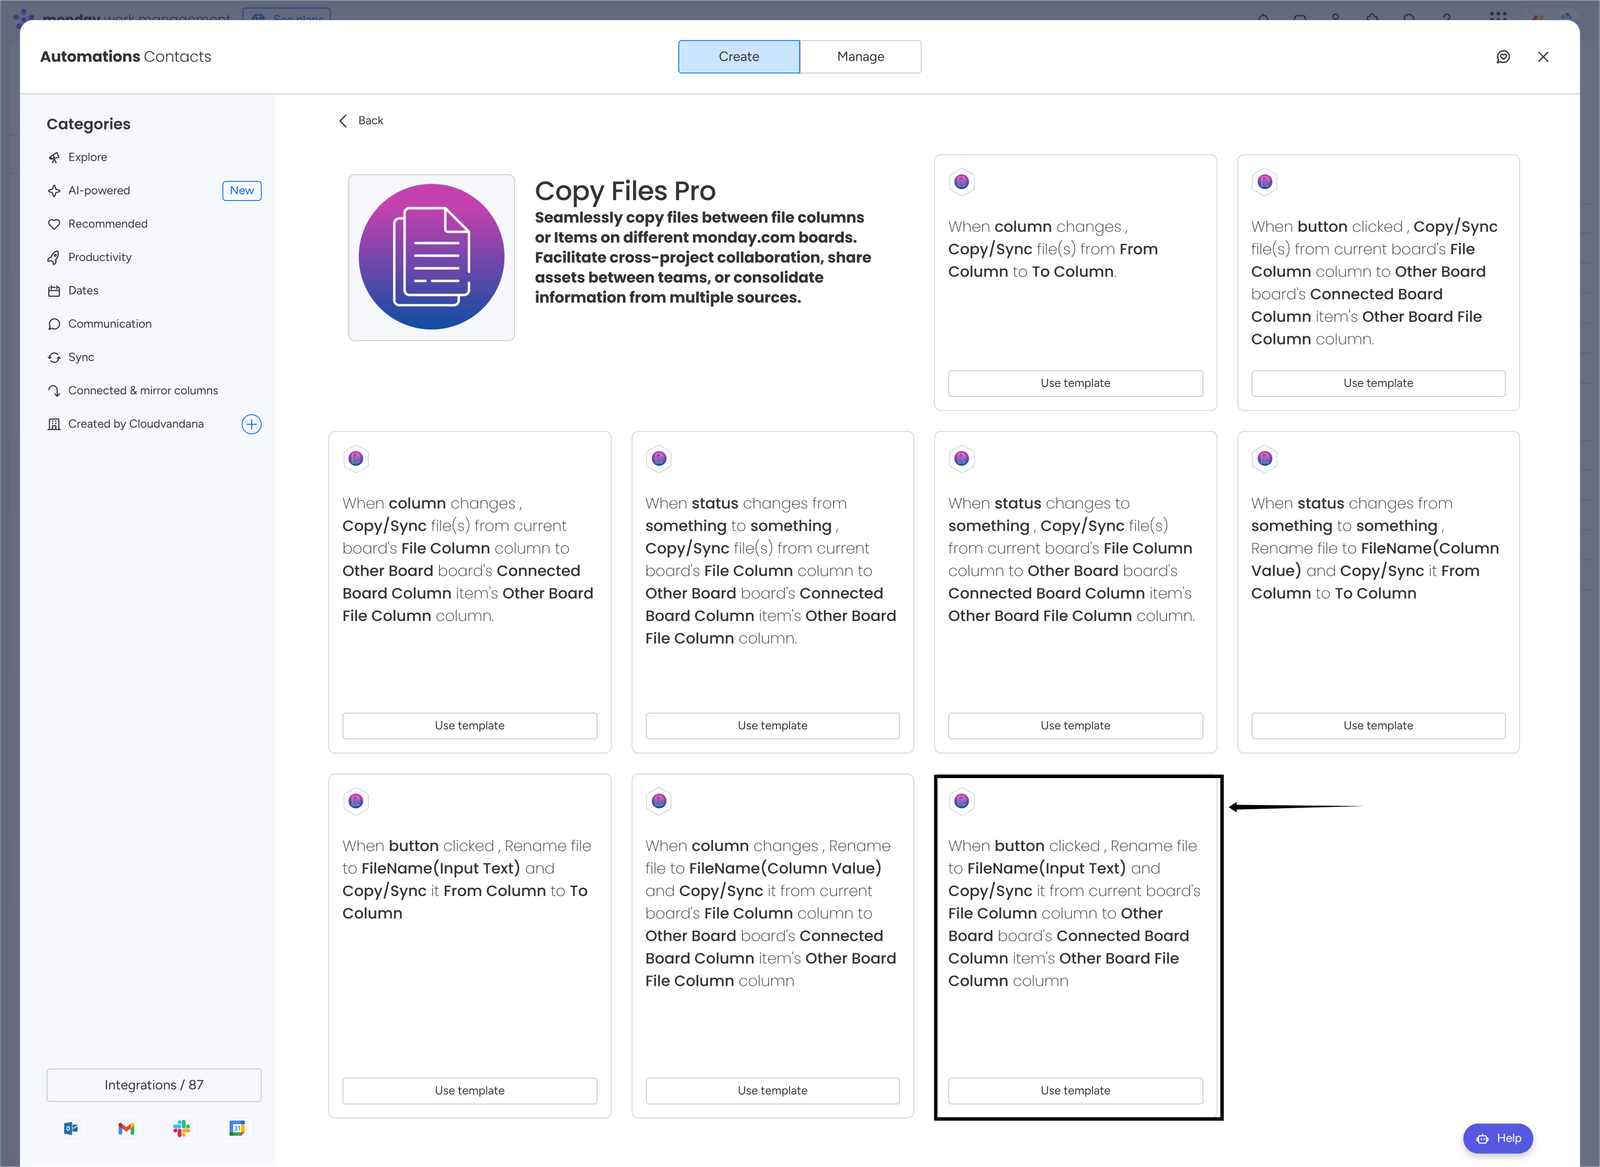This screenshot has width=1600, height=1167.
Task: Click the Help button
Action: tap(1498, 1138)
